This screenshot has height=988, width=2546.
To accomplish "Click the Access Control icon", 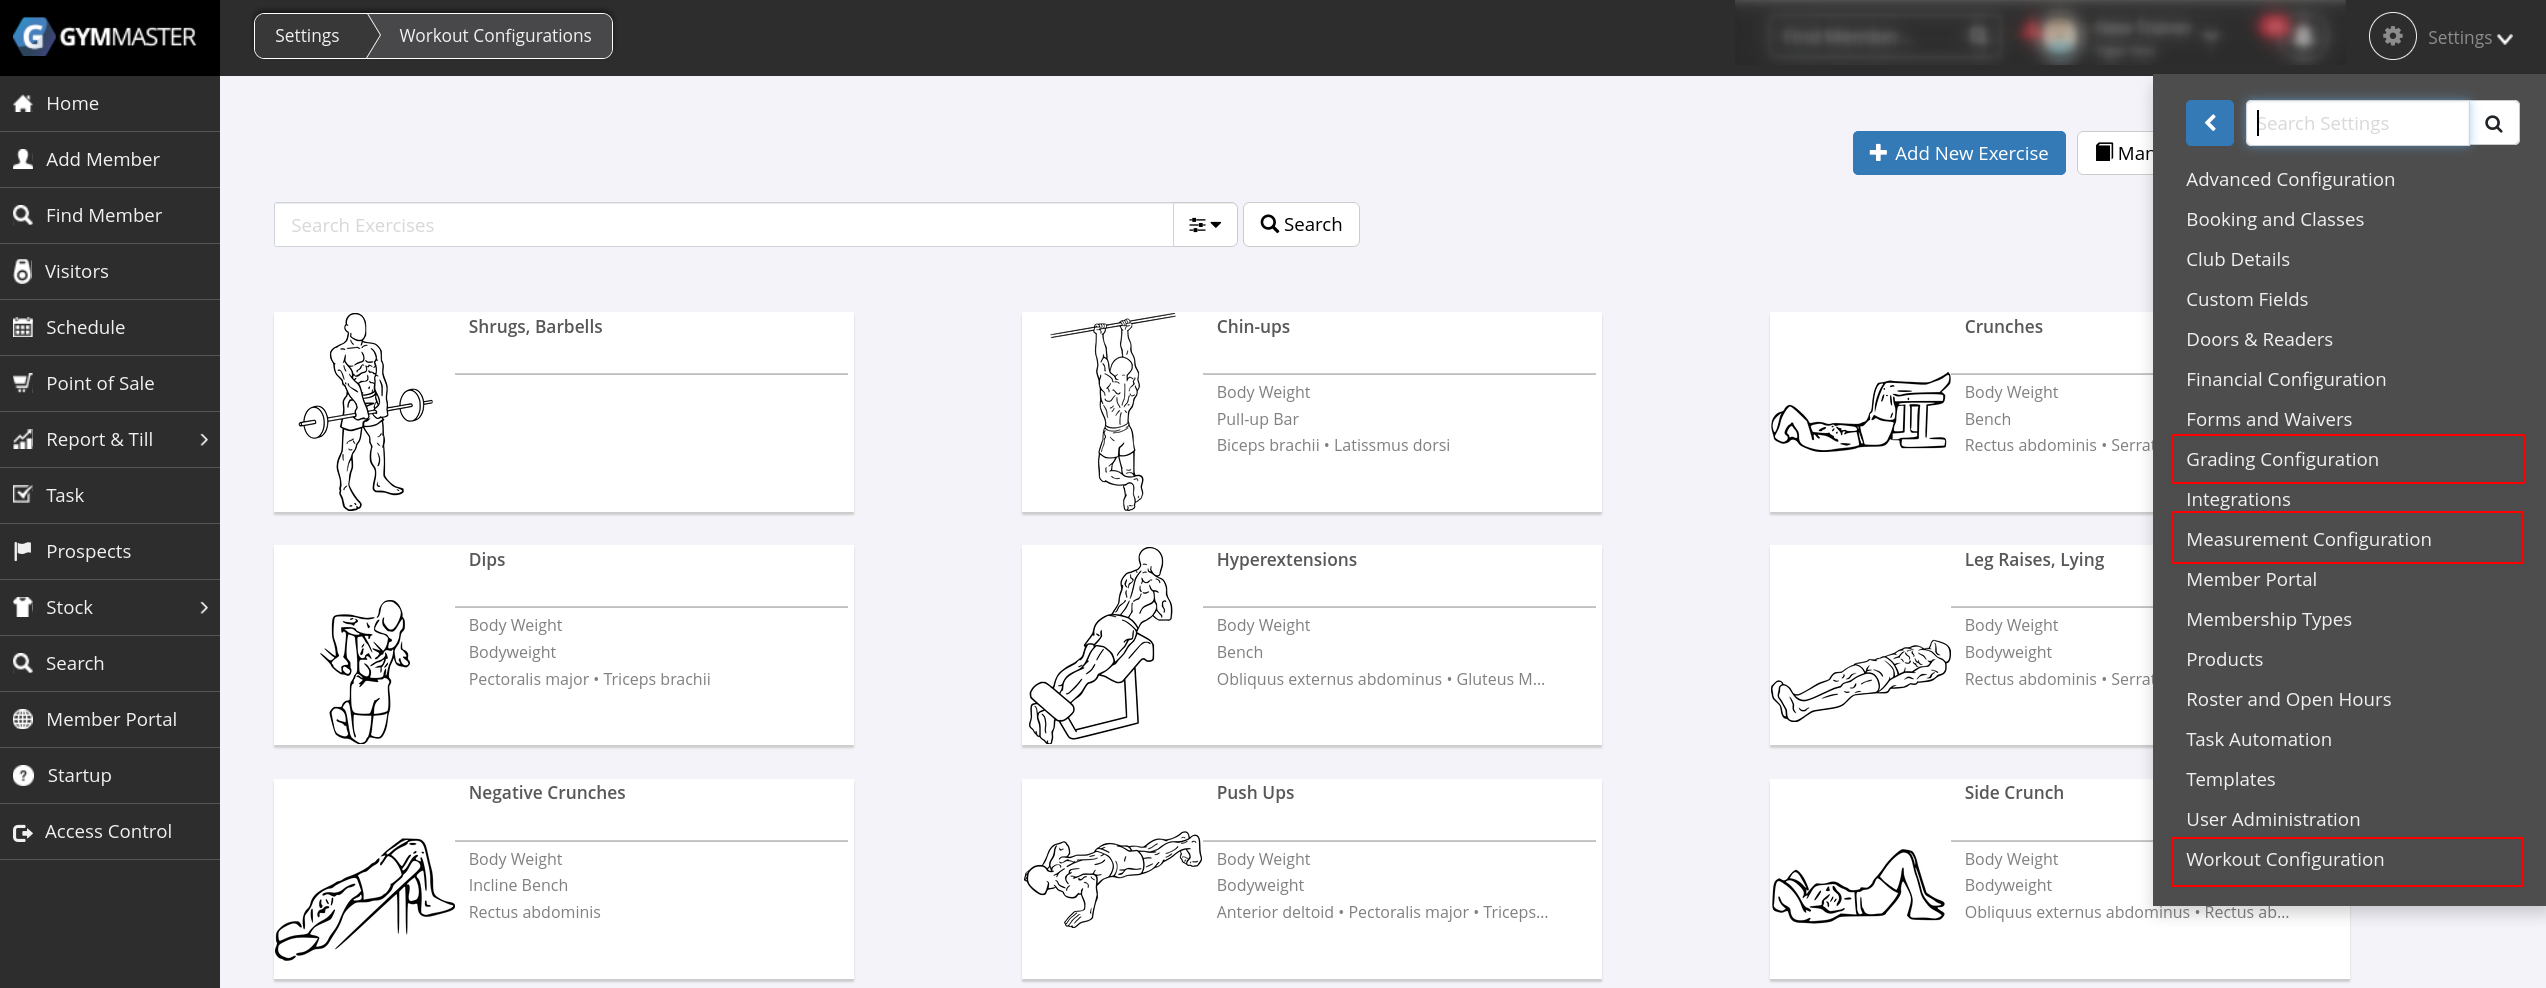I will pos(23,832).
